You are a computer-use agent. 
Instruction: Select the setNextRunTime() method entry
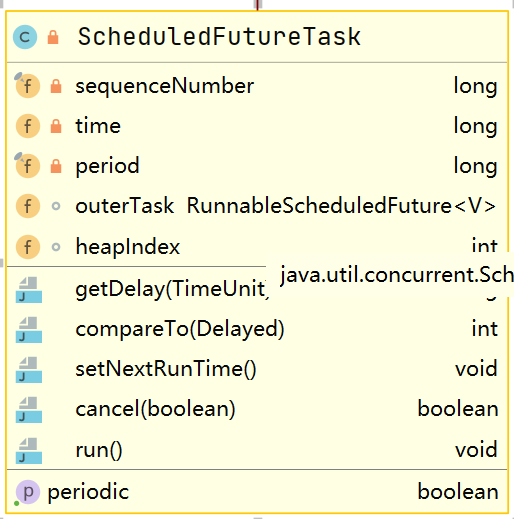[x=257, y=369]
